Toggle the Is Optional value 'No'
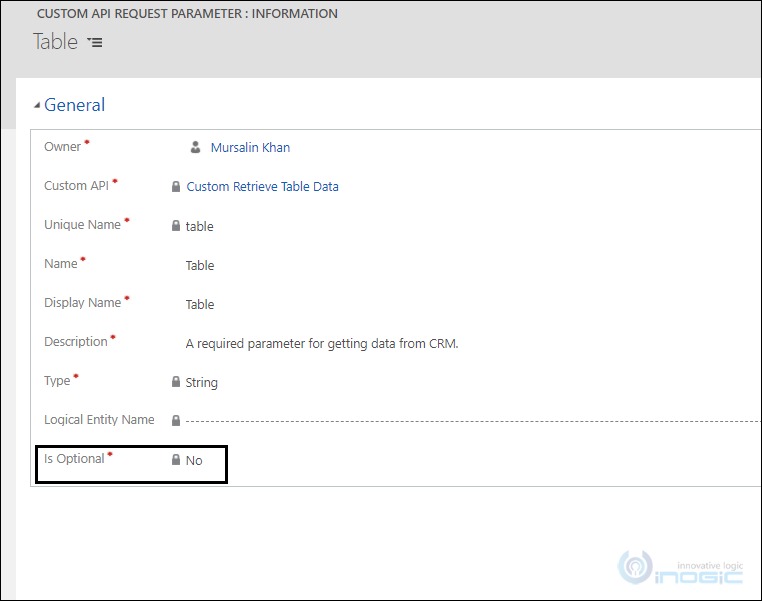 (x=194, y=461)
